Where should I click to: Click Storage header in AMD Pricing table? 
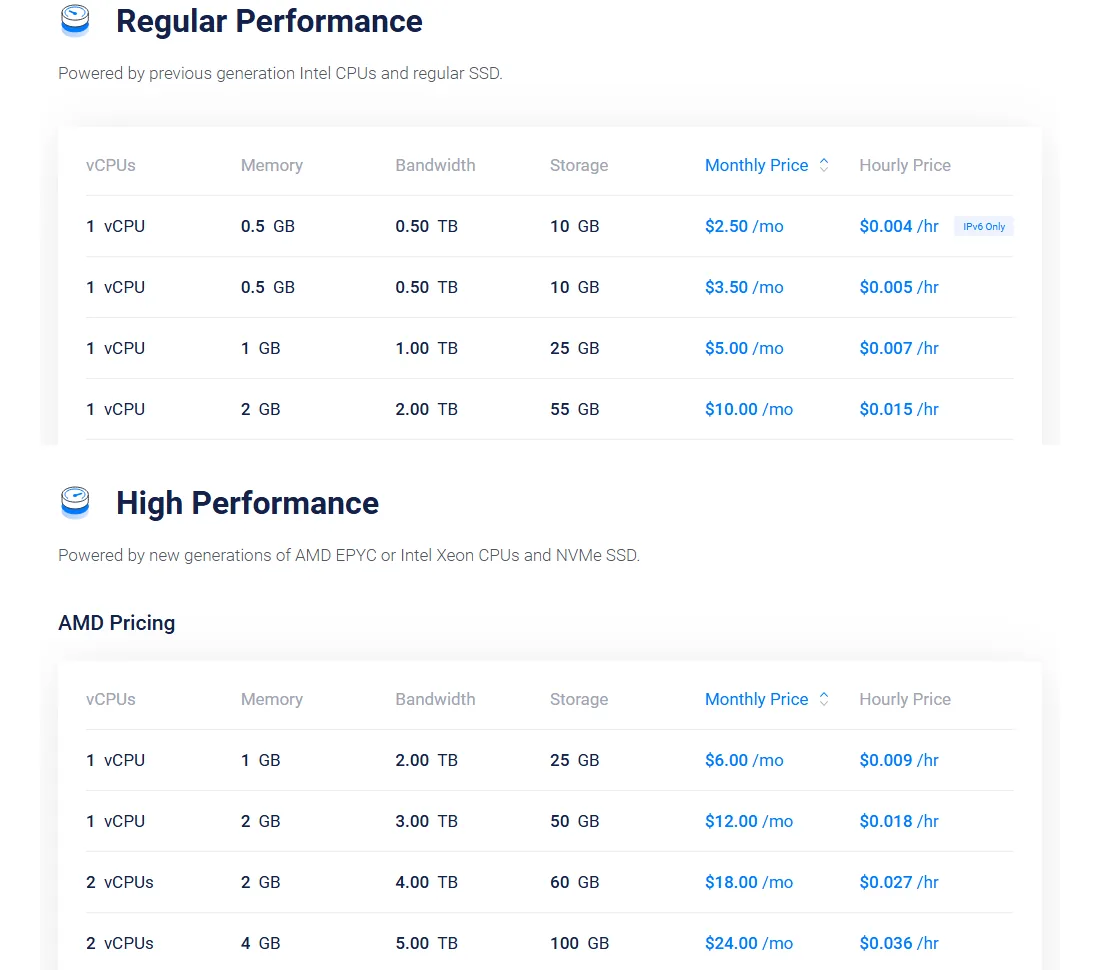(579, 699)
